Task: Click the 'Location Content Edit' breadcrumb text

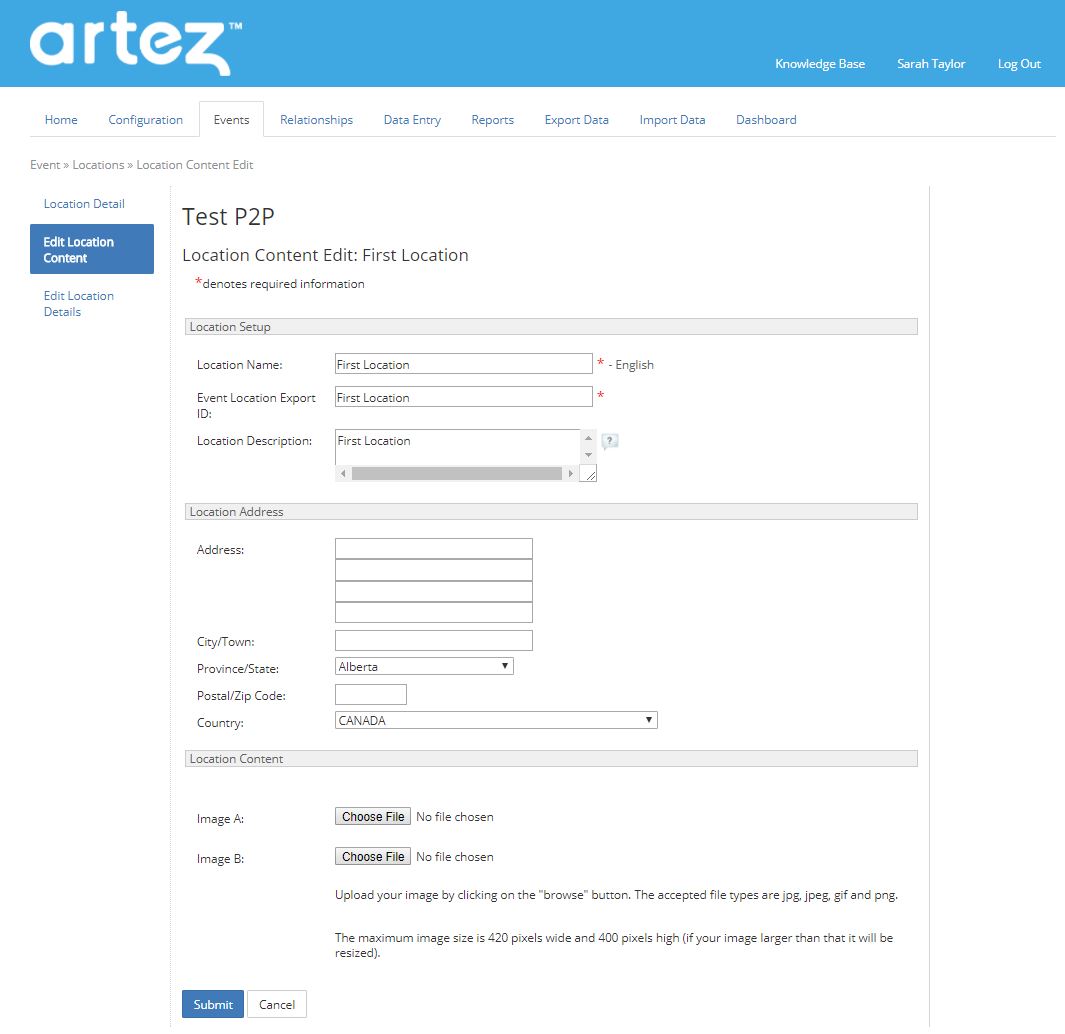Action: tap(195, 164)
